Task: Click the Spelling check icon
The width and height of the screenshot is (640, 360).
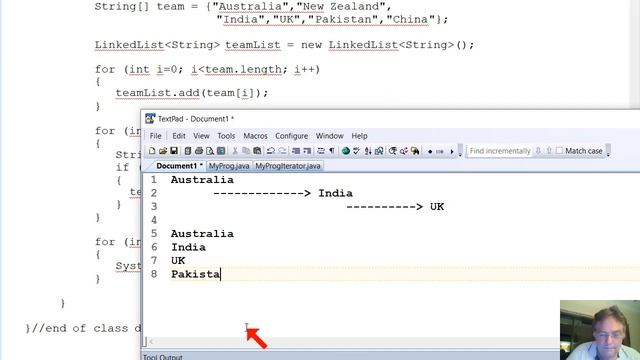Action: (x=357, y=151)
